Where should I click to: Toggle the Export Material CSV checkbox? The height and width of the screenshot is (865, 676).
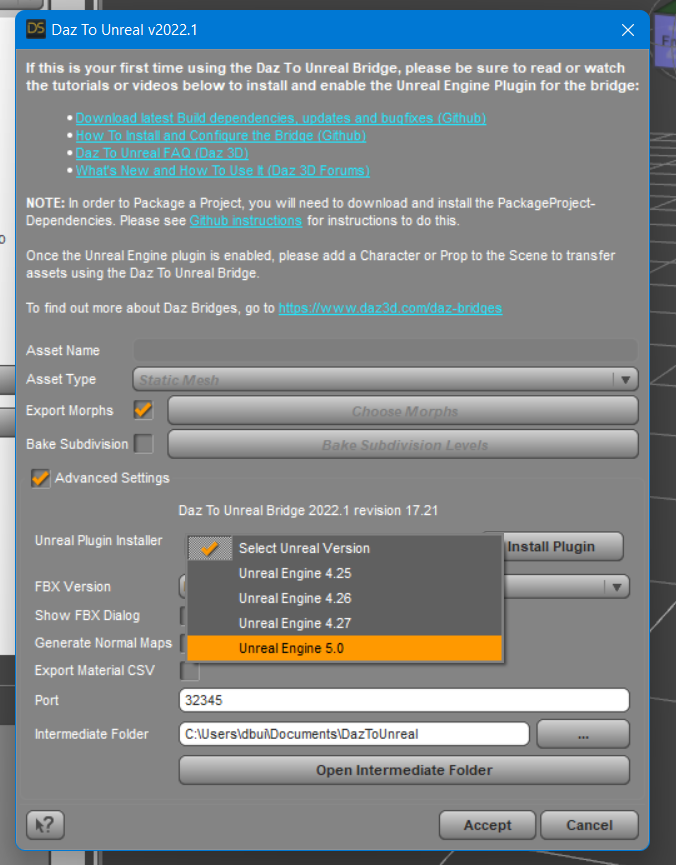(189, 670)
